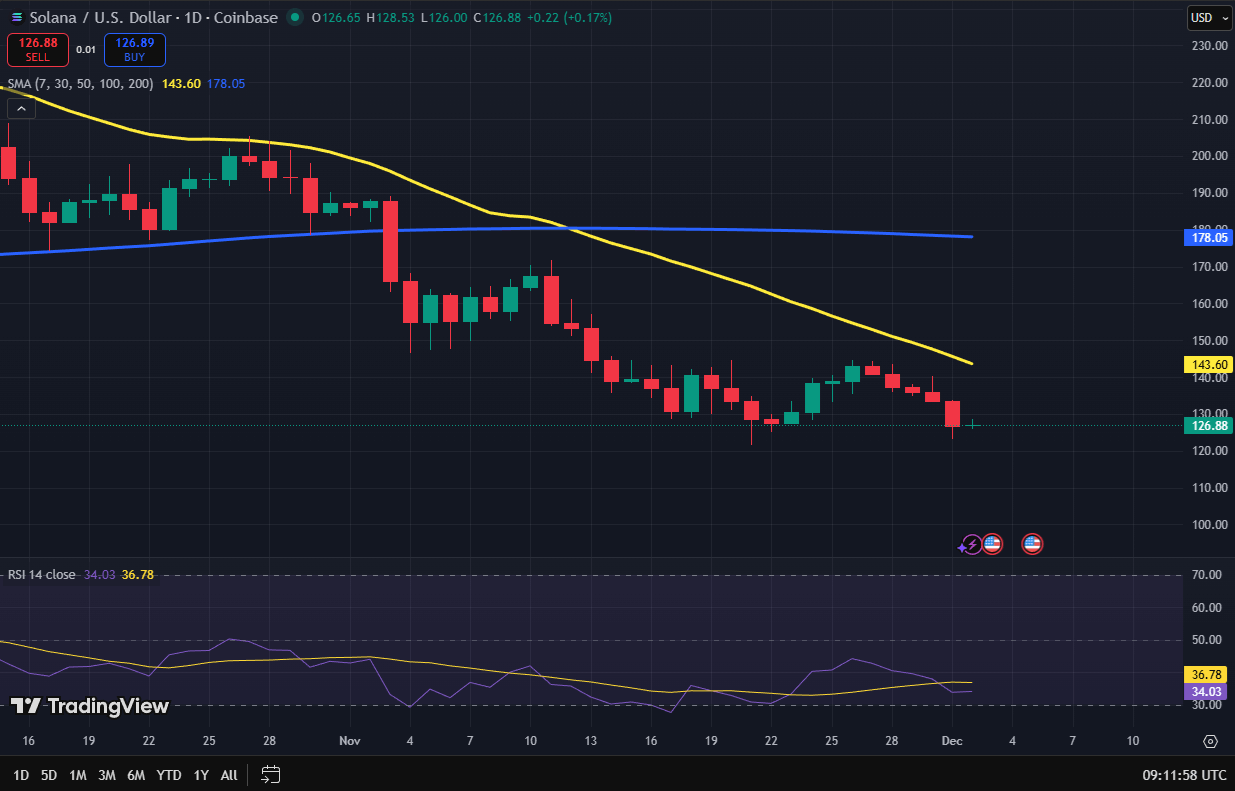Open the timezone menu showing 09:11:58 UTC
The height and width of the screenshot is (791, 1235).
click(x=1184, y=775)
